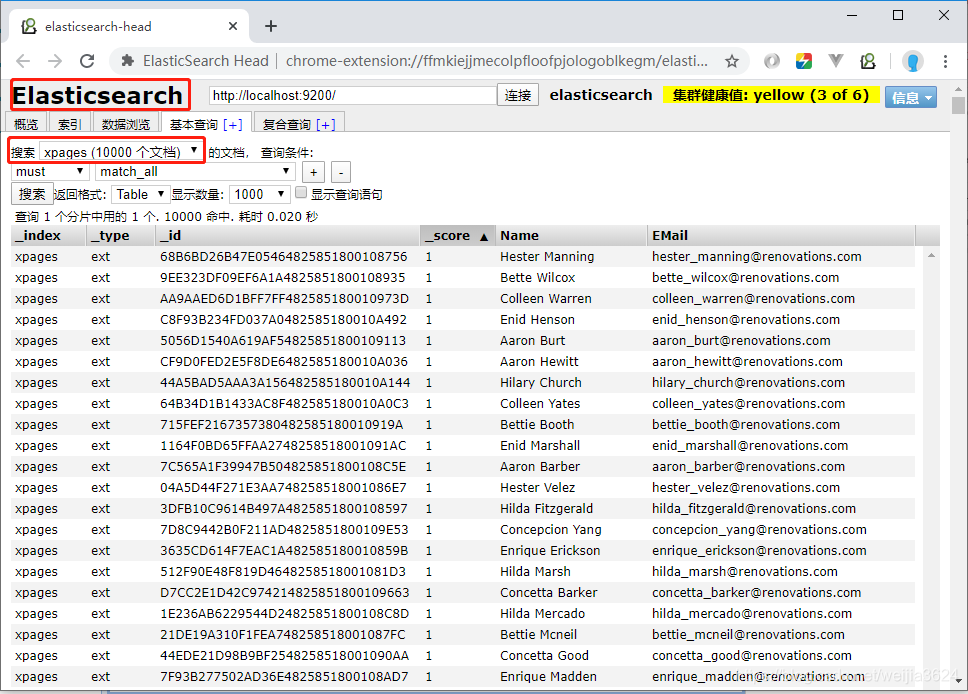Open Chrome's three-dot menu

[945, 61]
